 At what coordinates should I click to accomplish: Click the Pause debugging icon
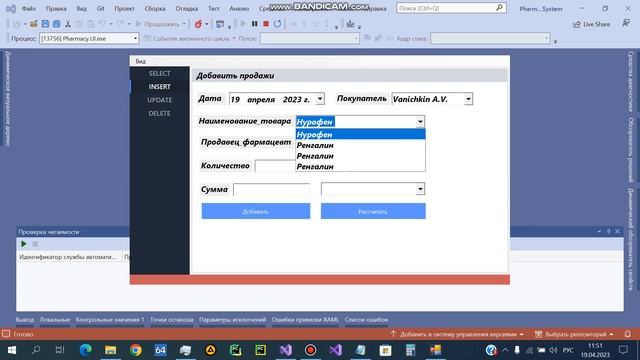pyautogui.click(x=254, y=24)
